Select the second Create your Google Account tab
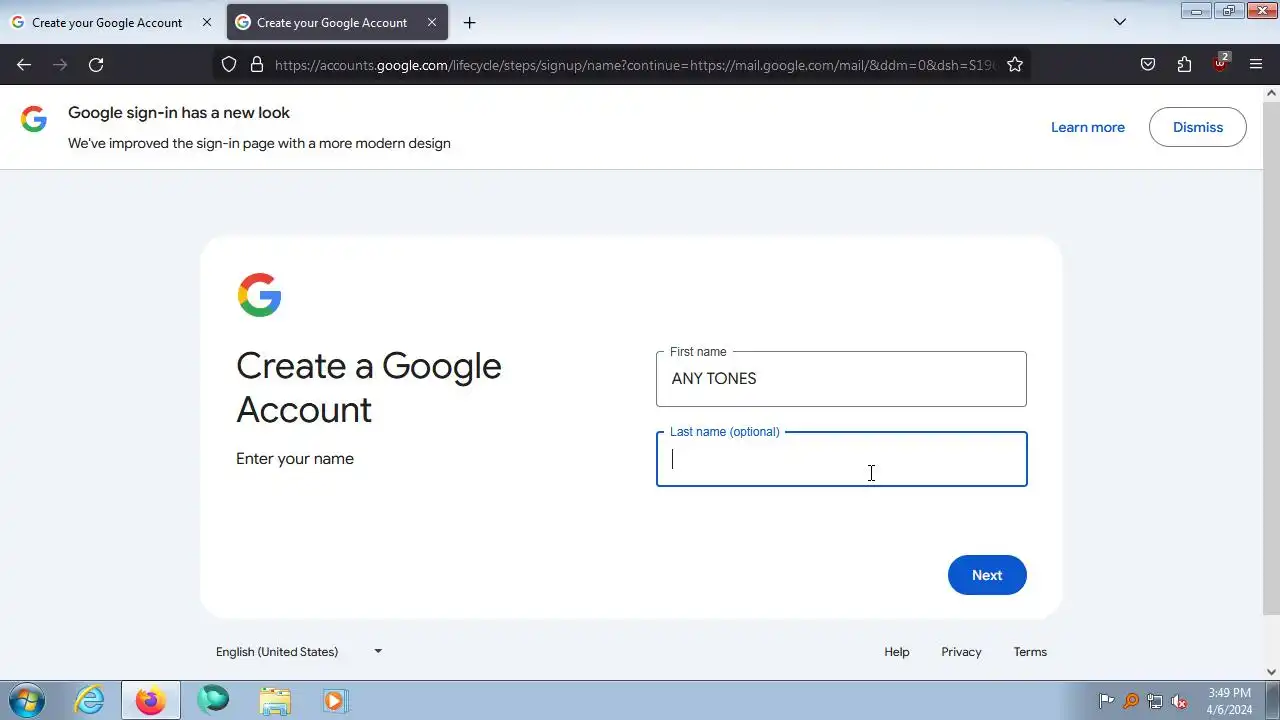The image size is (1280, 720). [x=337, y=22]
